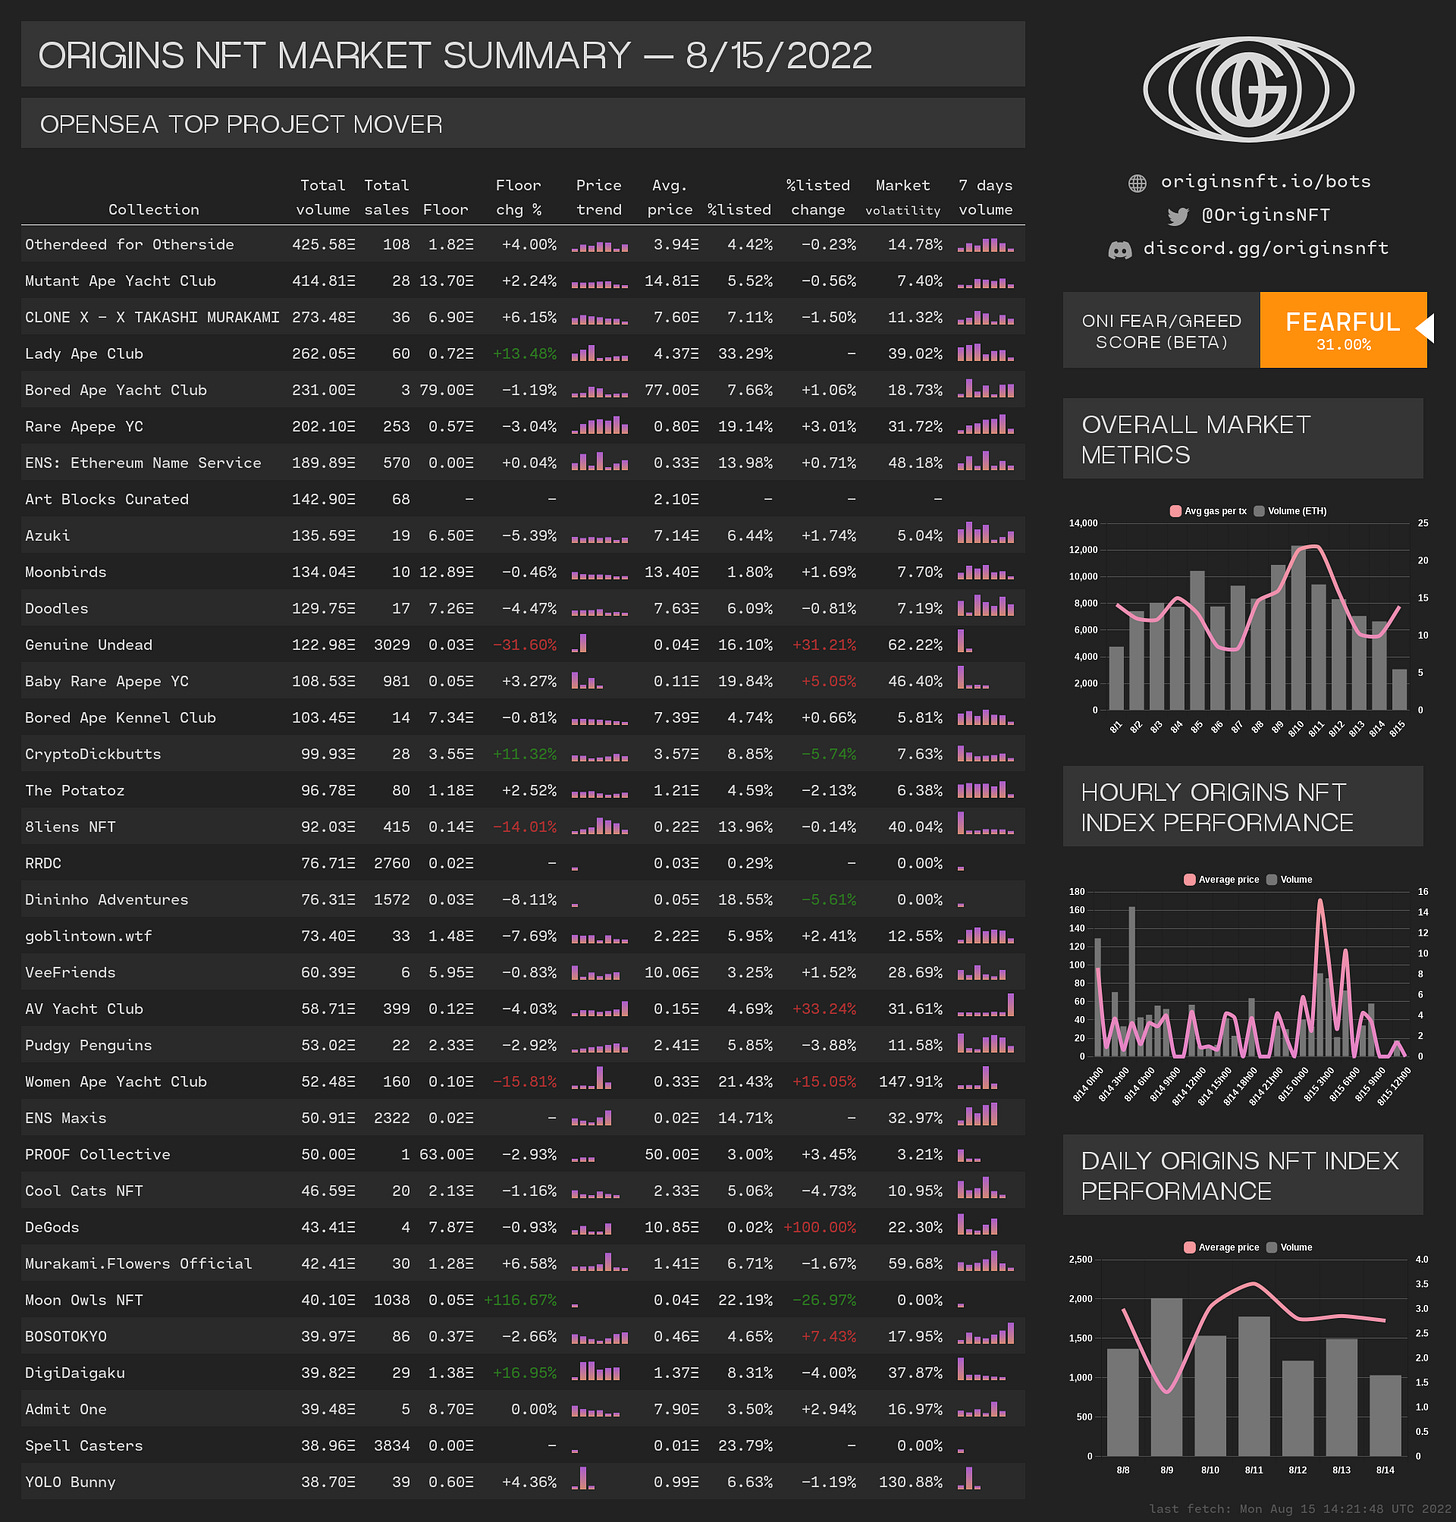Screen dimensions: 1456x1522
Task: Click the Twitter bird icon
Action: coord(1178,216)
